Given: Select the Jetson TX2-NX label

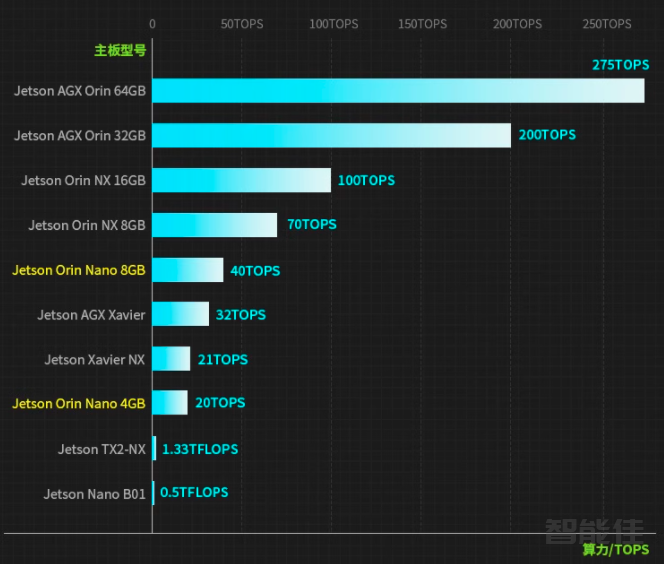Looking at the screenshot, I should 101,450.
